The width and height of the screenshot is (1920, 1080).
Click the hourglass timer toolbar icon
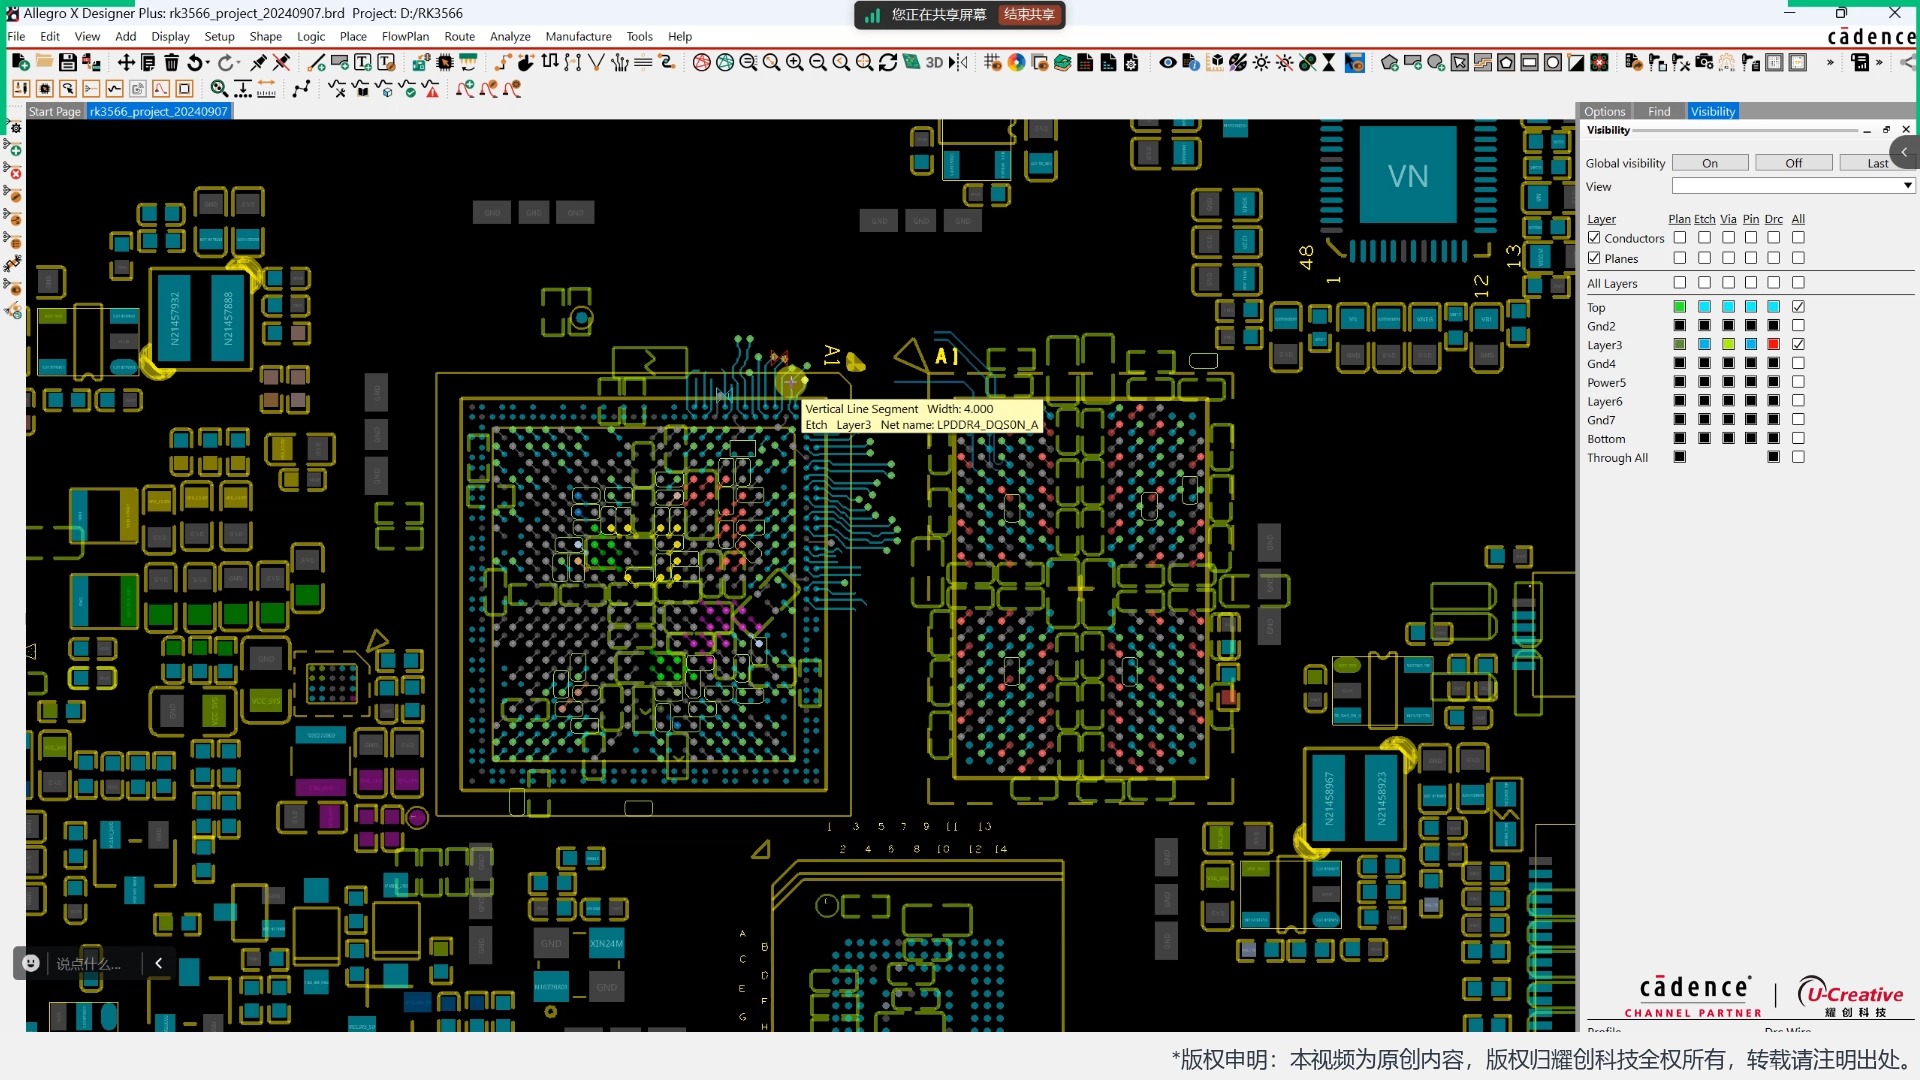[x=1329, y=62]
